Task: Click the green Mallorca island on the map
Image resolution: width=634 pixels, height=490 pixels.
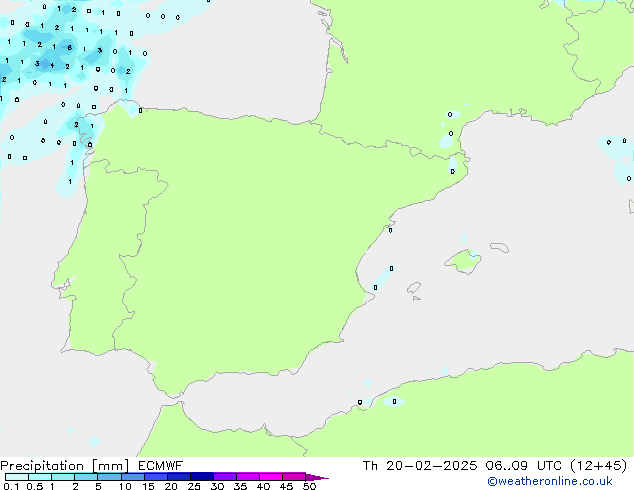Action: (462, 262)
